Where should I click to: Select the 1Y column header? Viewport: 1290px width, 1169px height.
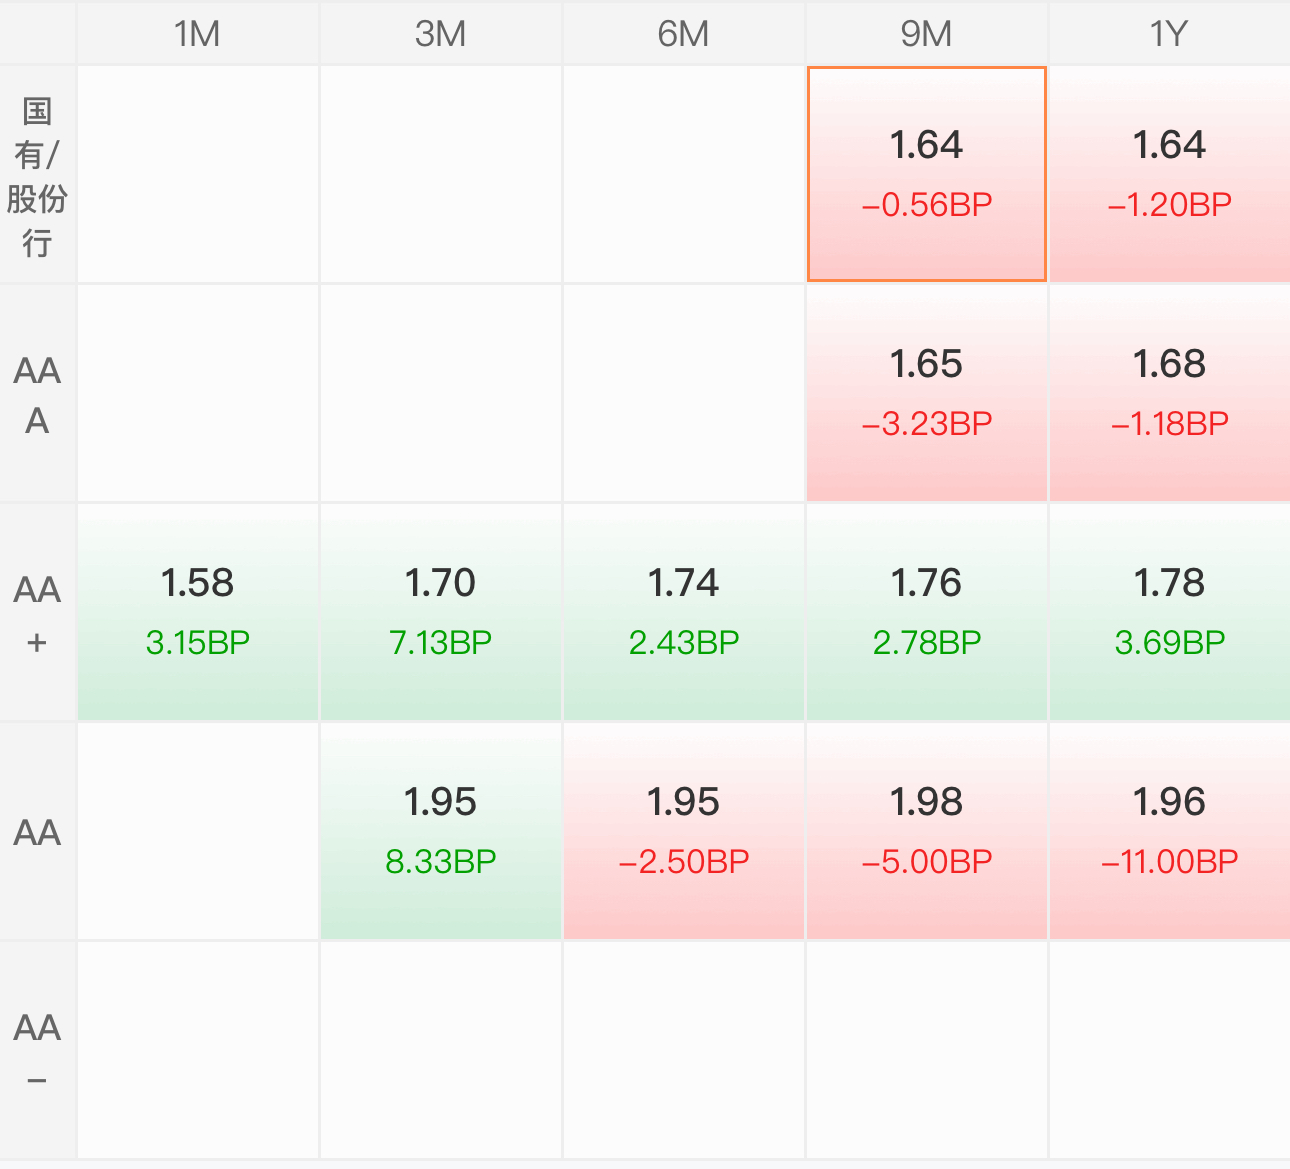click(x=1169, y=33)
